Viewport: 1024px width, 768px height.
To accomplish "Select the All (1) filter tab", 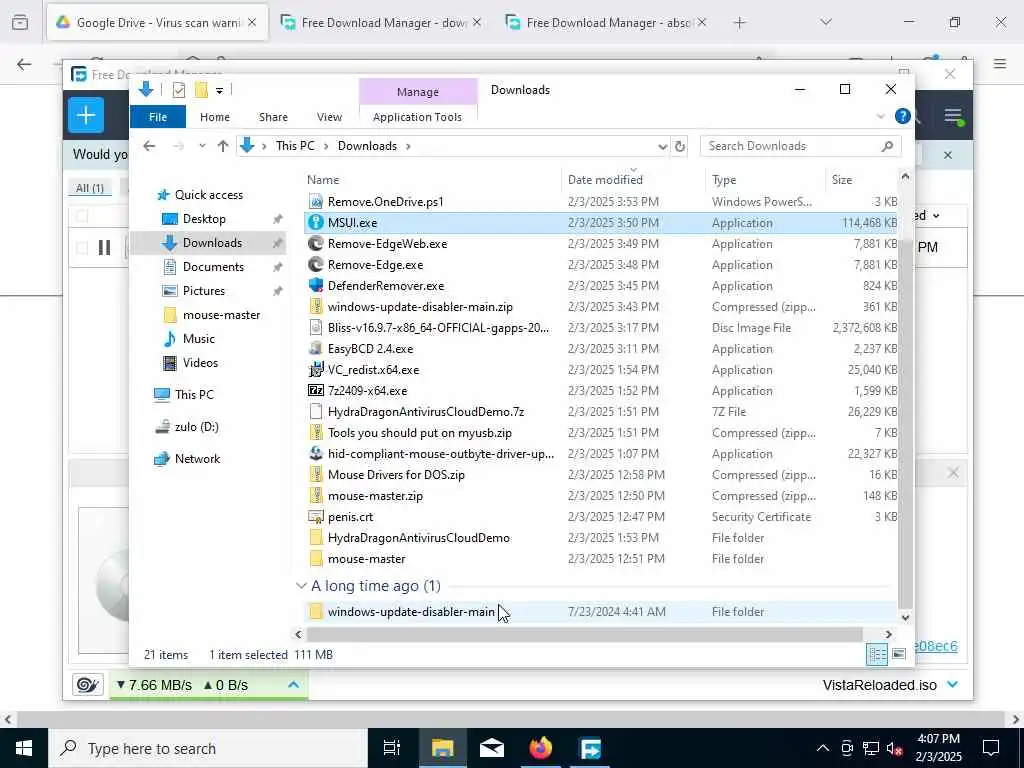I will click(x=89, y=188).
